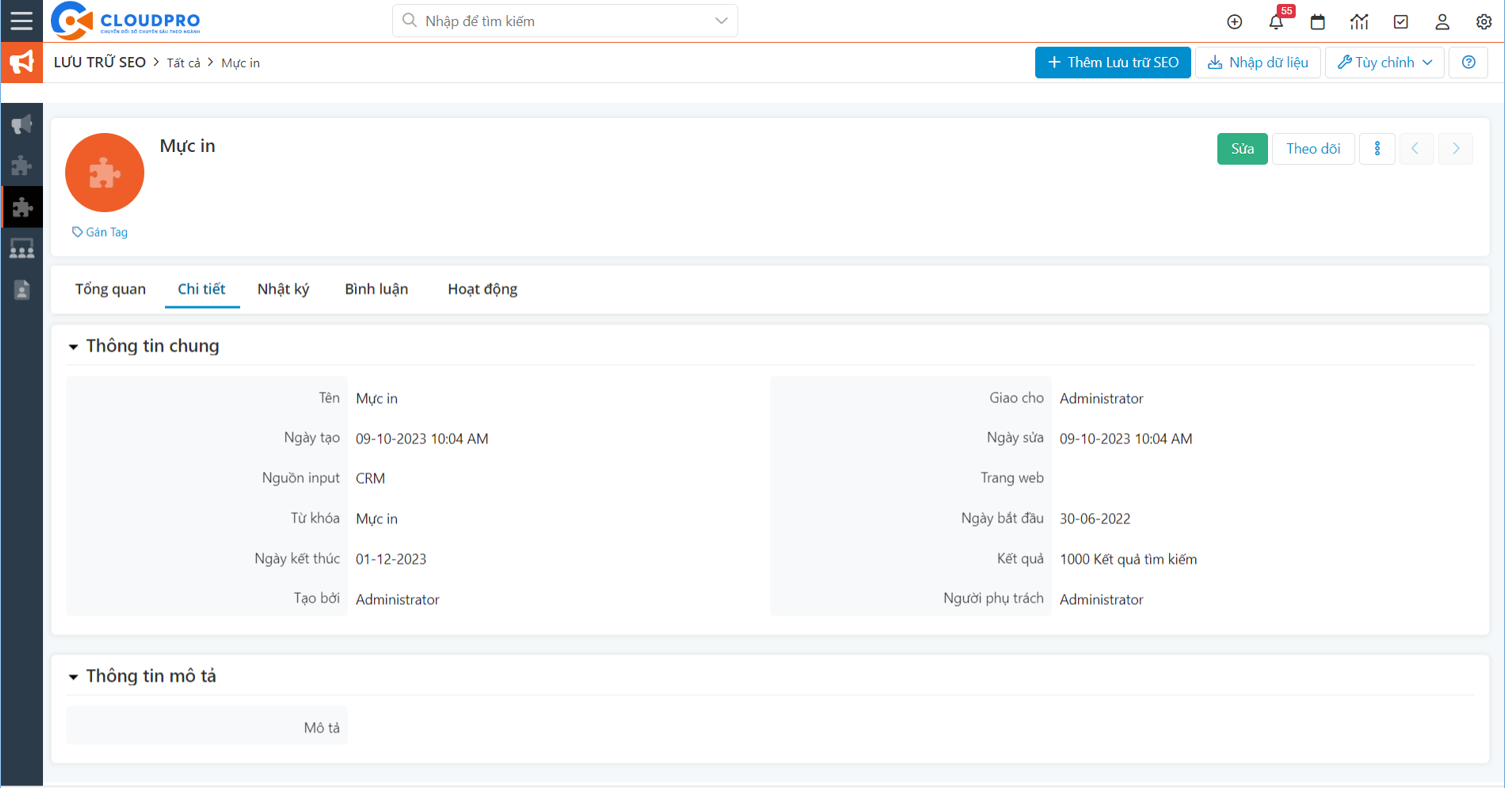This screenshot has width=1505, height=788.
Task: Click the Từ khóa value Mực in
Action: (377, 519)
